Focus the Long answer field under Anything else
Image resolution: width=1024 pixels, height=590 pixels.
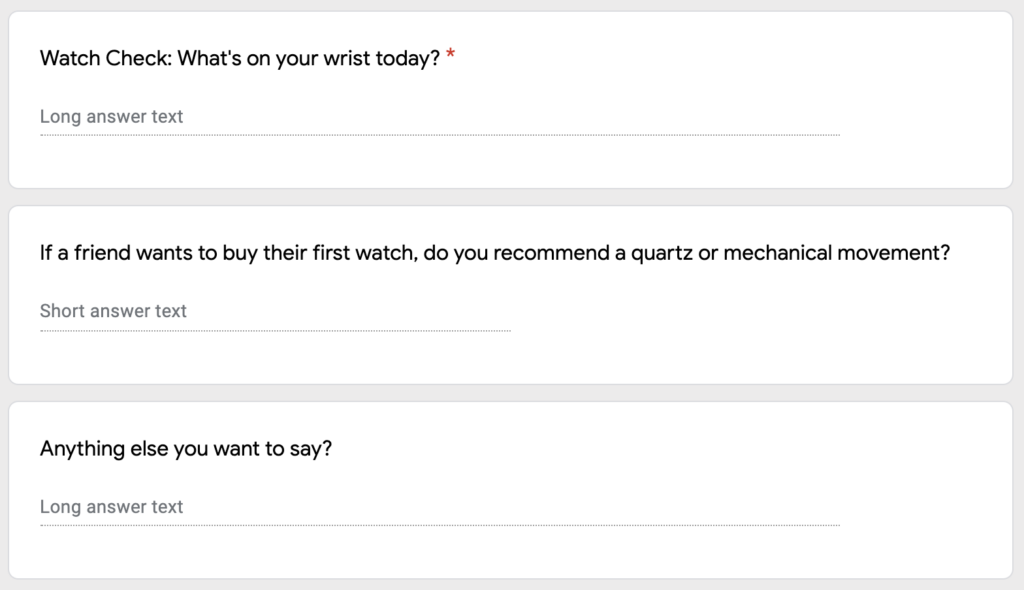tap(440, 507)
